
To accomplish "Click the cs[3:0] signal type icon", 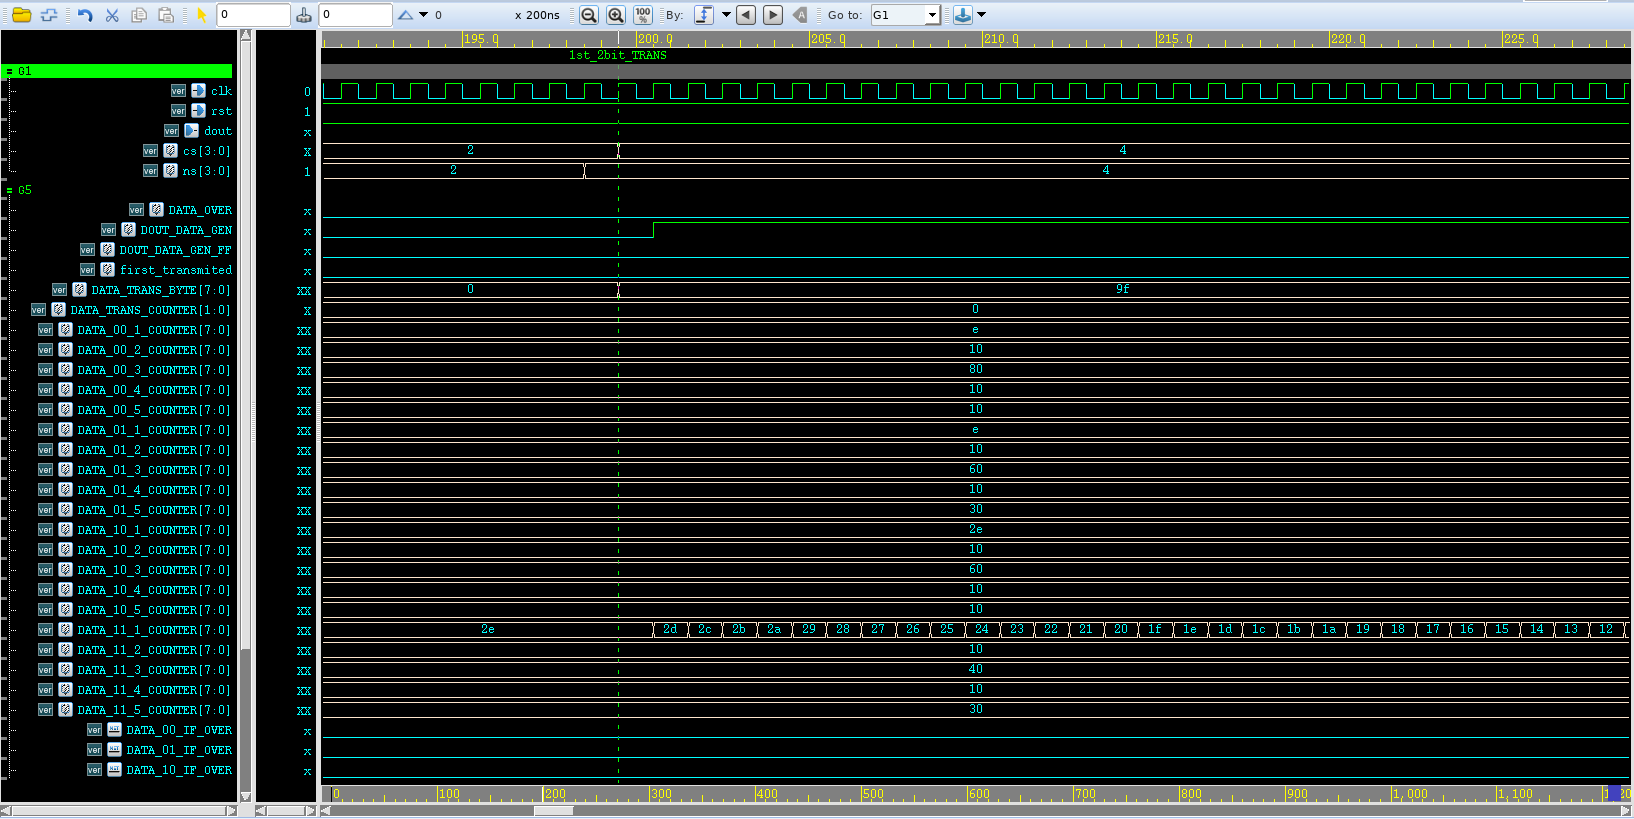I will pos(170,151).
